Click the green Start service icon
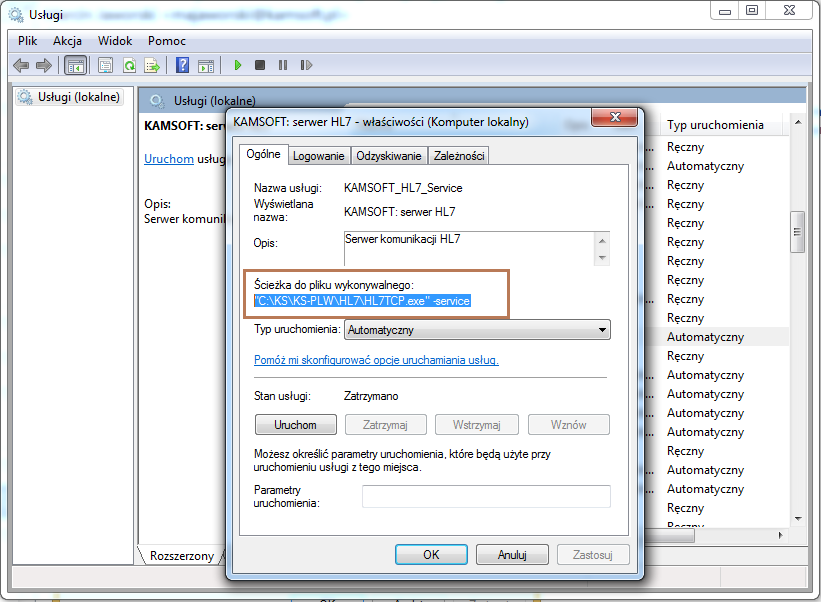This screenshot has height=602, width=821. (x=238, y=65)
